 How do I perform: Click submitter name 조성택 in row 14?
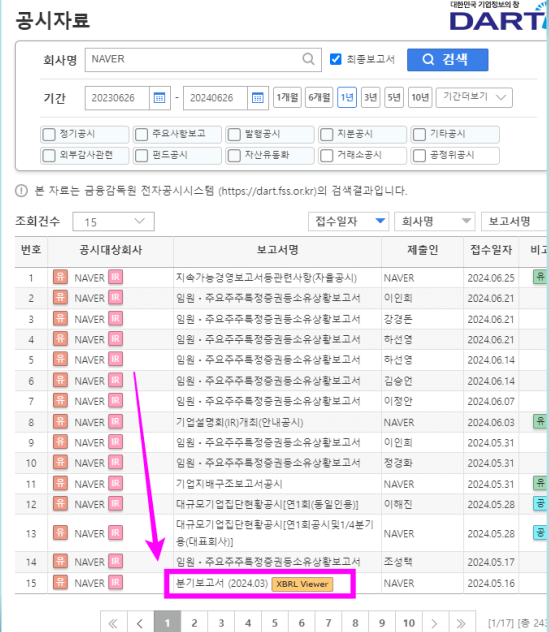point(398,561)
